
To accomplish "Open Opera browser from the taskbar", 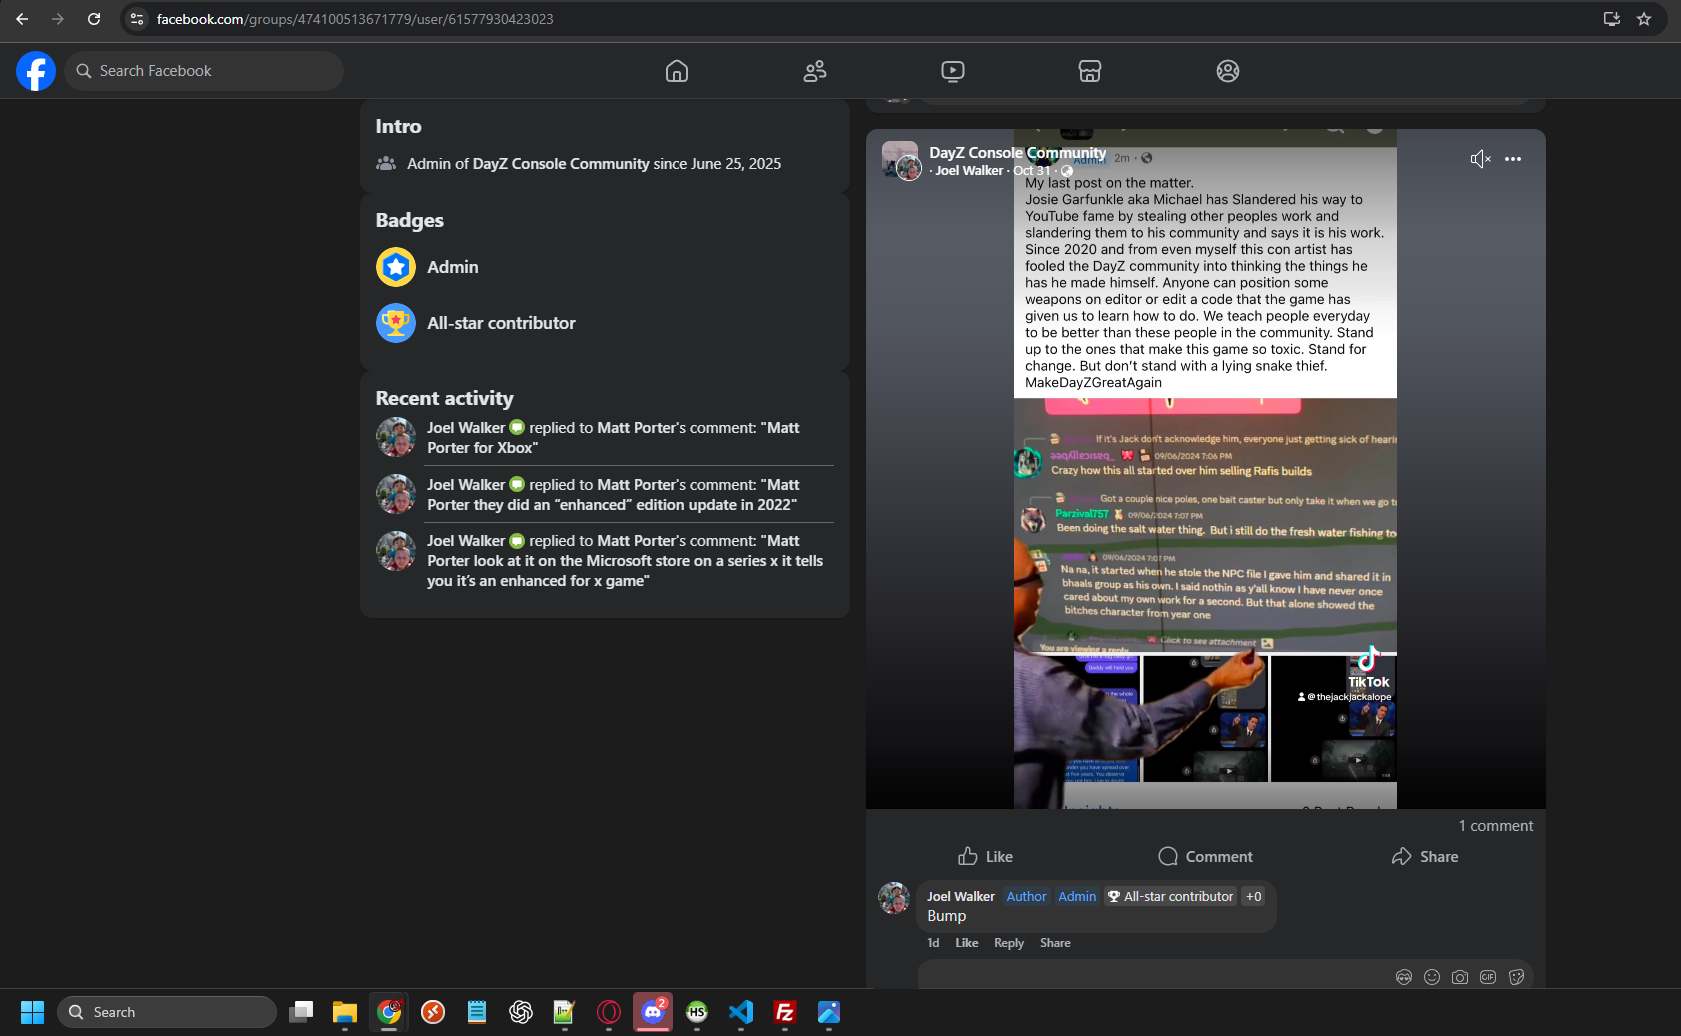I will click(x=609, y=1012).
